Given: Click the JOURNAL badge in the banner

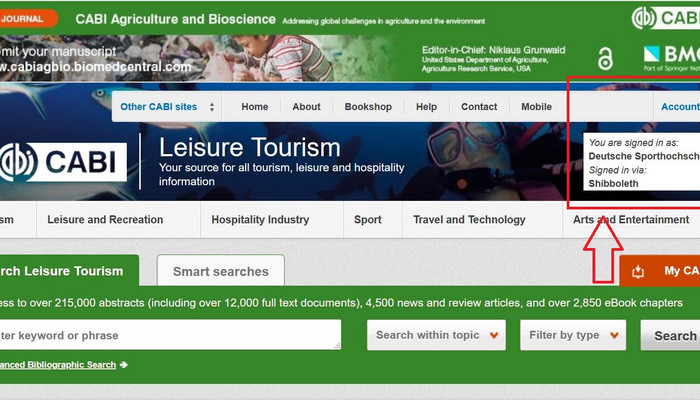Looking at the screenshot, I should click(29, 19).
